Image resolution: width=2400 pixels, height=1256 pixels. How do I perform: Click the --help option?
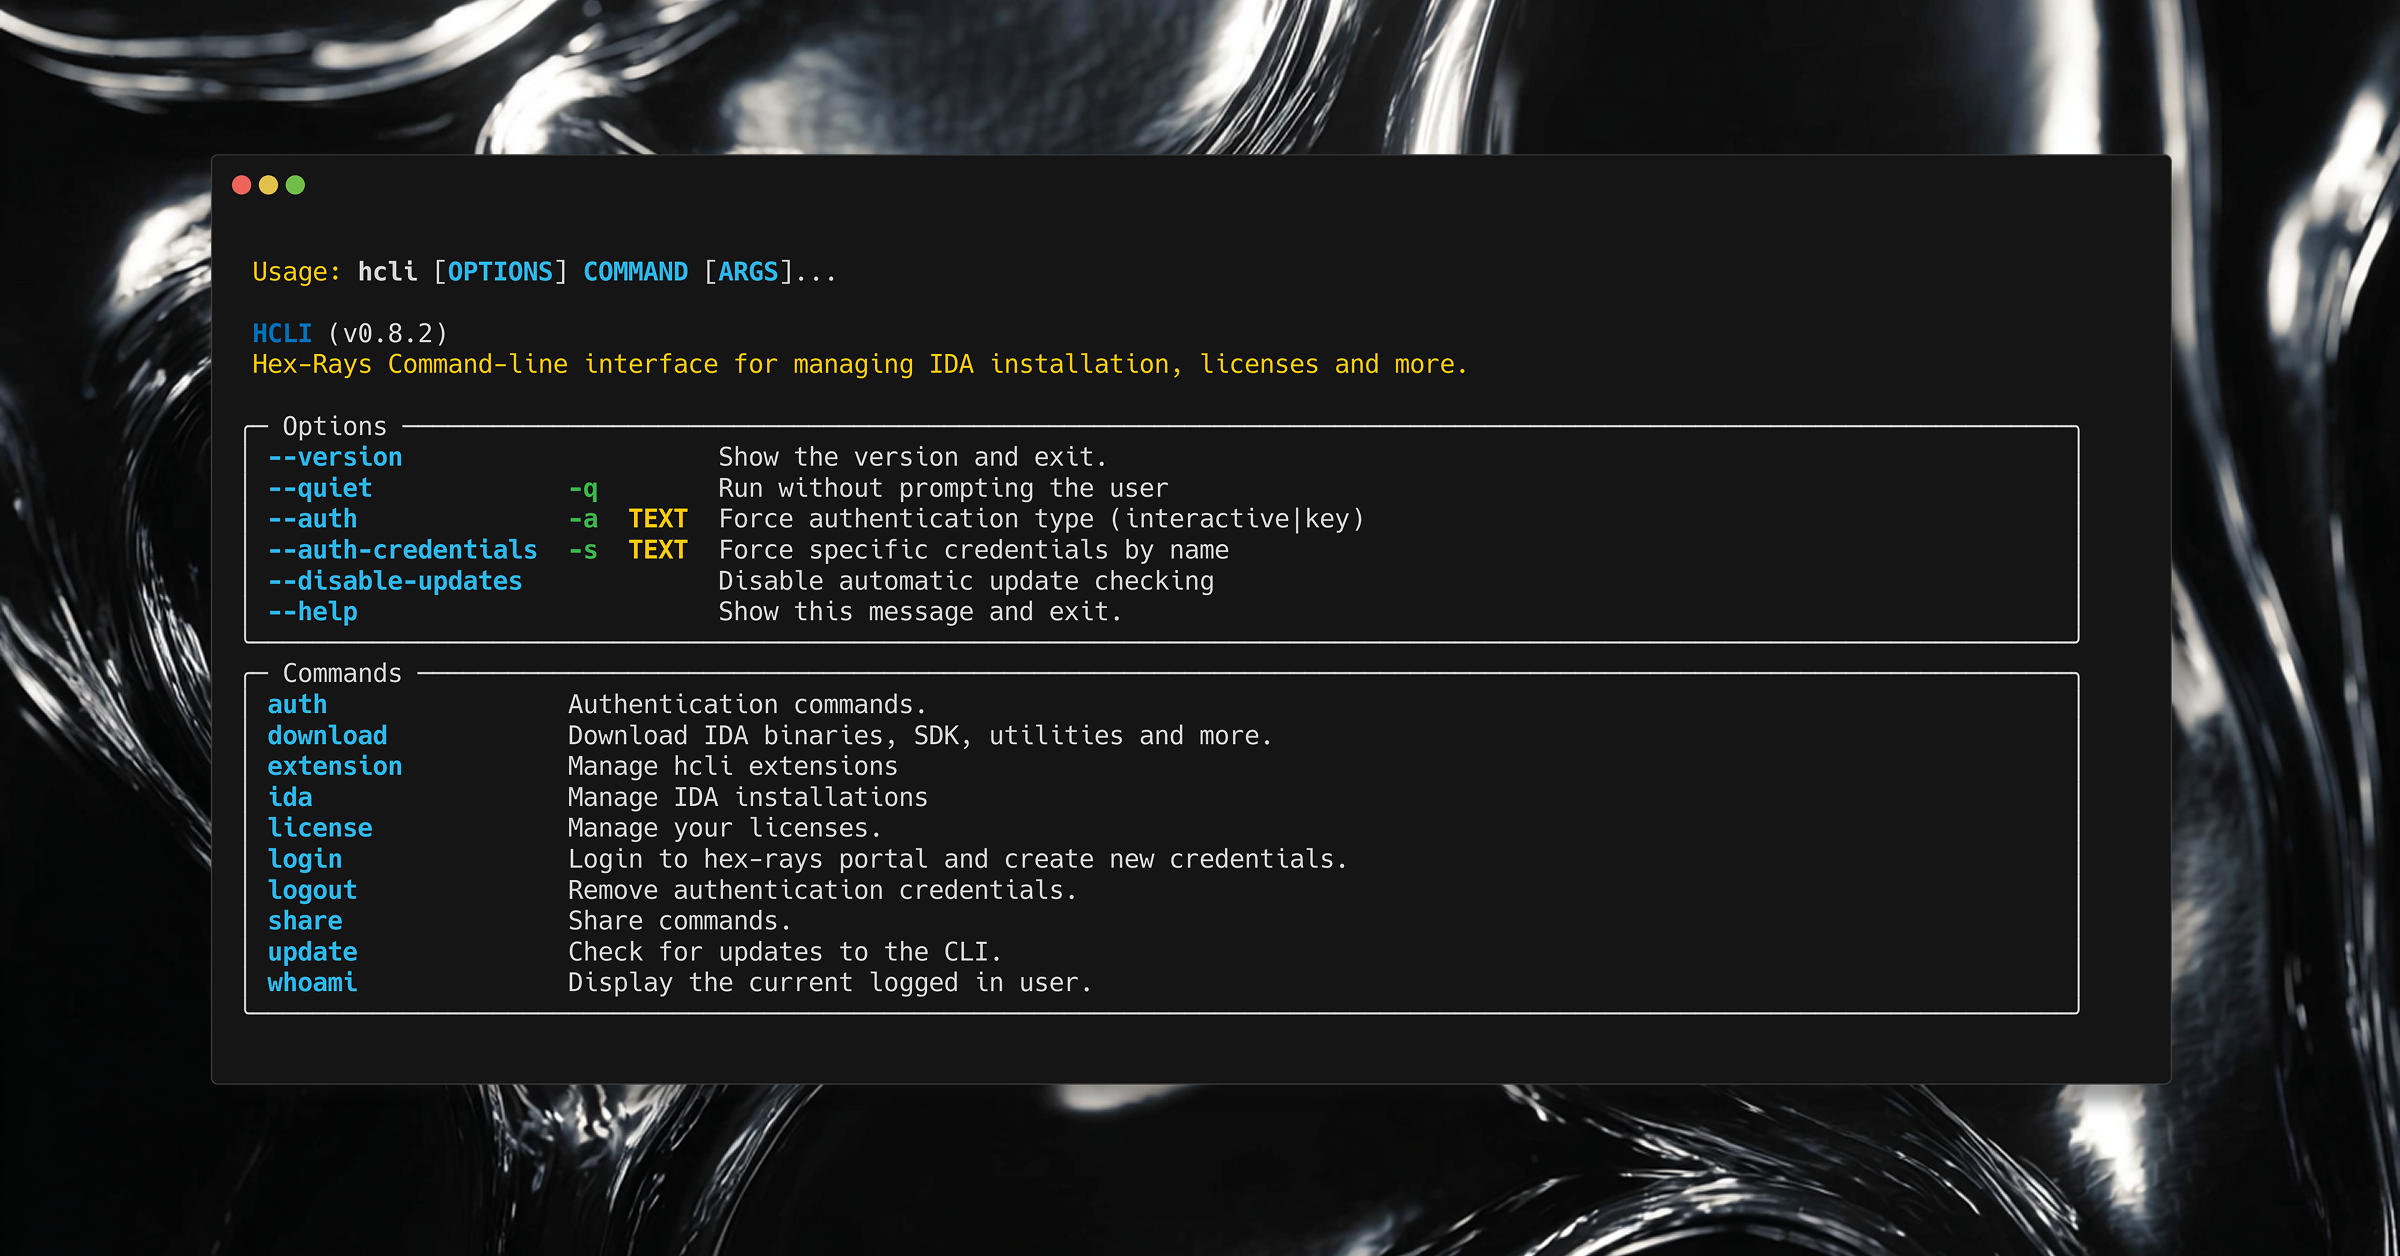coord(312,611)
